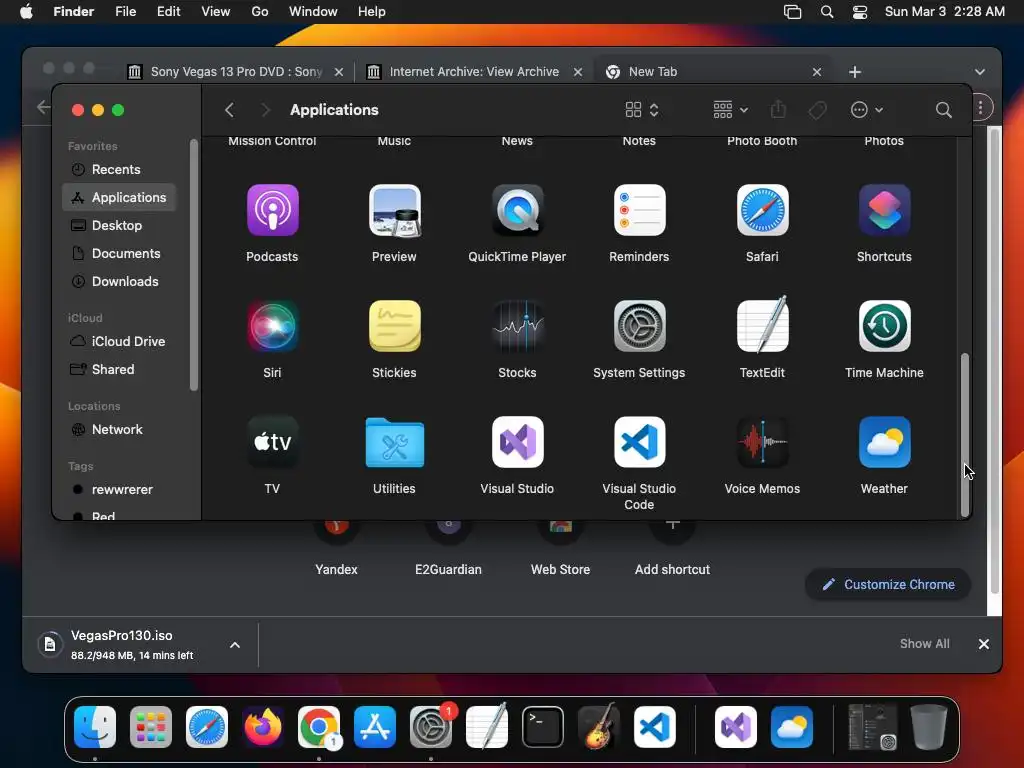Open the File menu

coord(125,12)
